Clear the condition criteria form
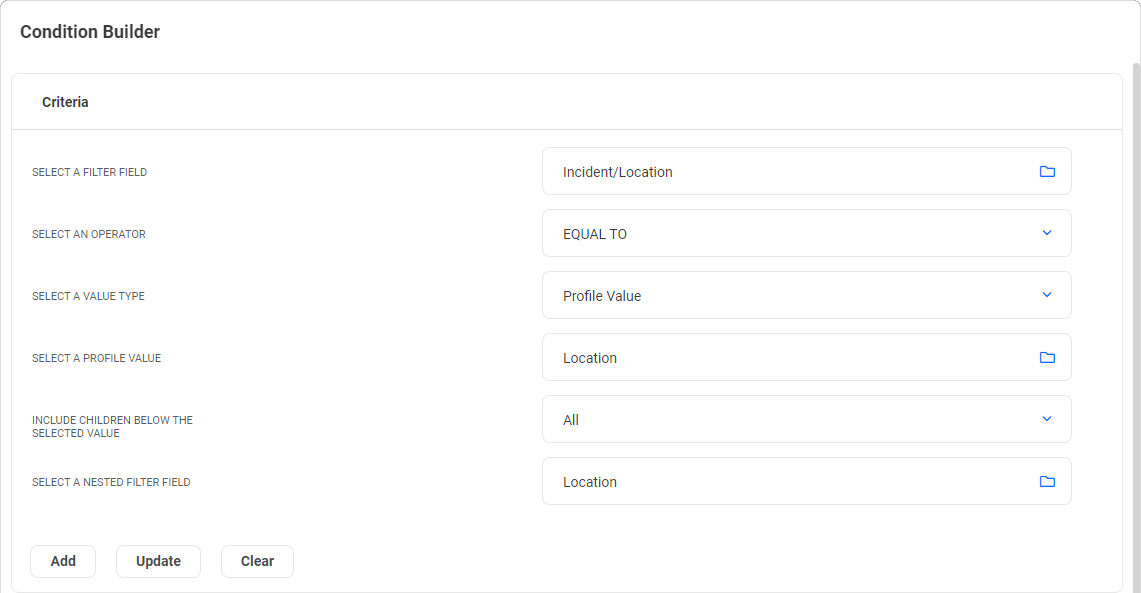This screenshot has width=1141, height=593. [257, 561]
